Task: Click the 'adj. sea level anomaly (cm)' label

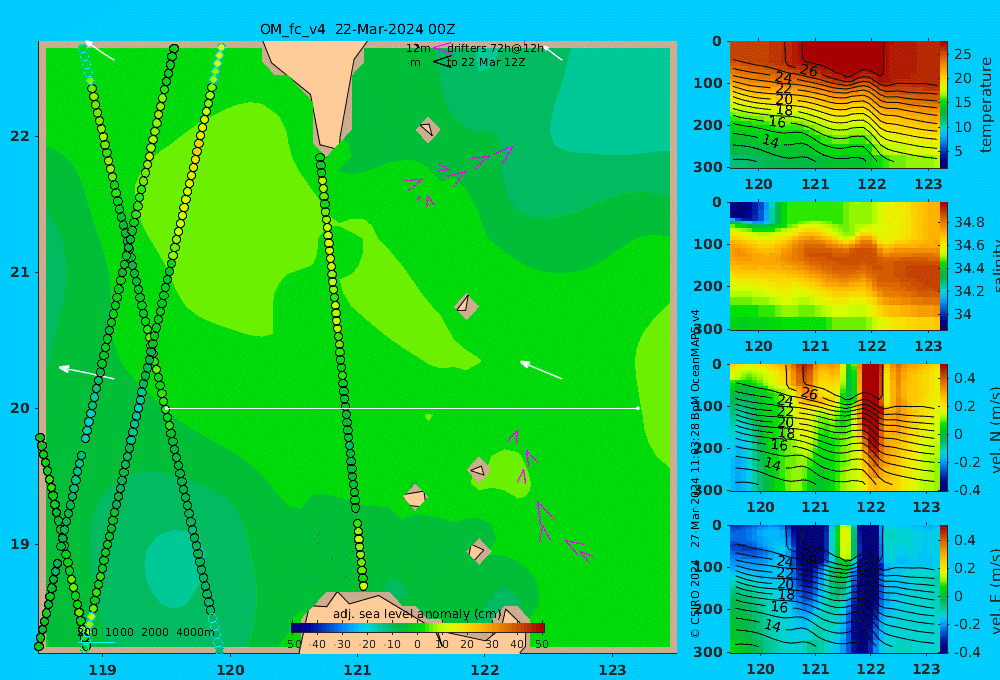Action: (418, 614)
